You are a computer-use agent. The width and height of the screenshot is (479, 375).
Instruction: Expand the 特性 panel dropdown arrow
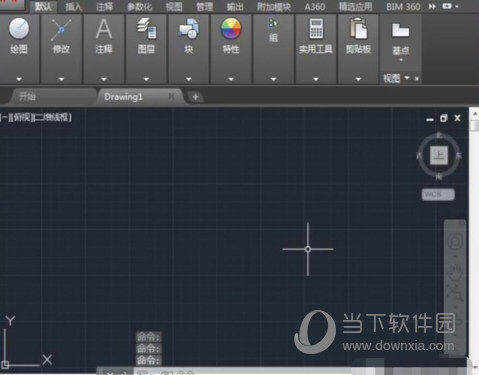(231, 79)
